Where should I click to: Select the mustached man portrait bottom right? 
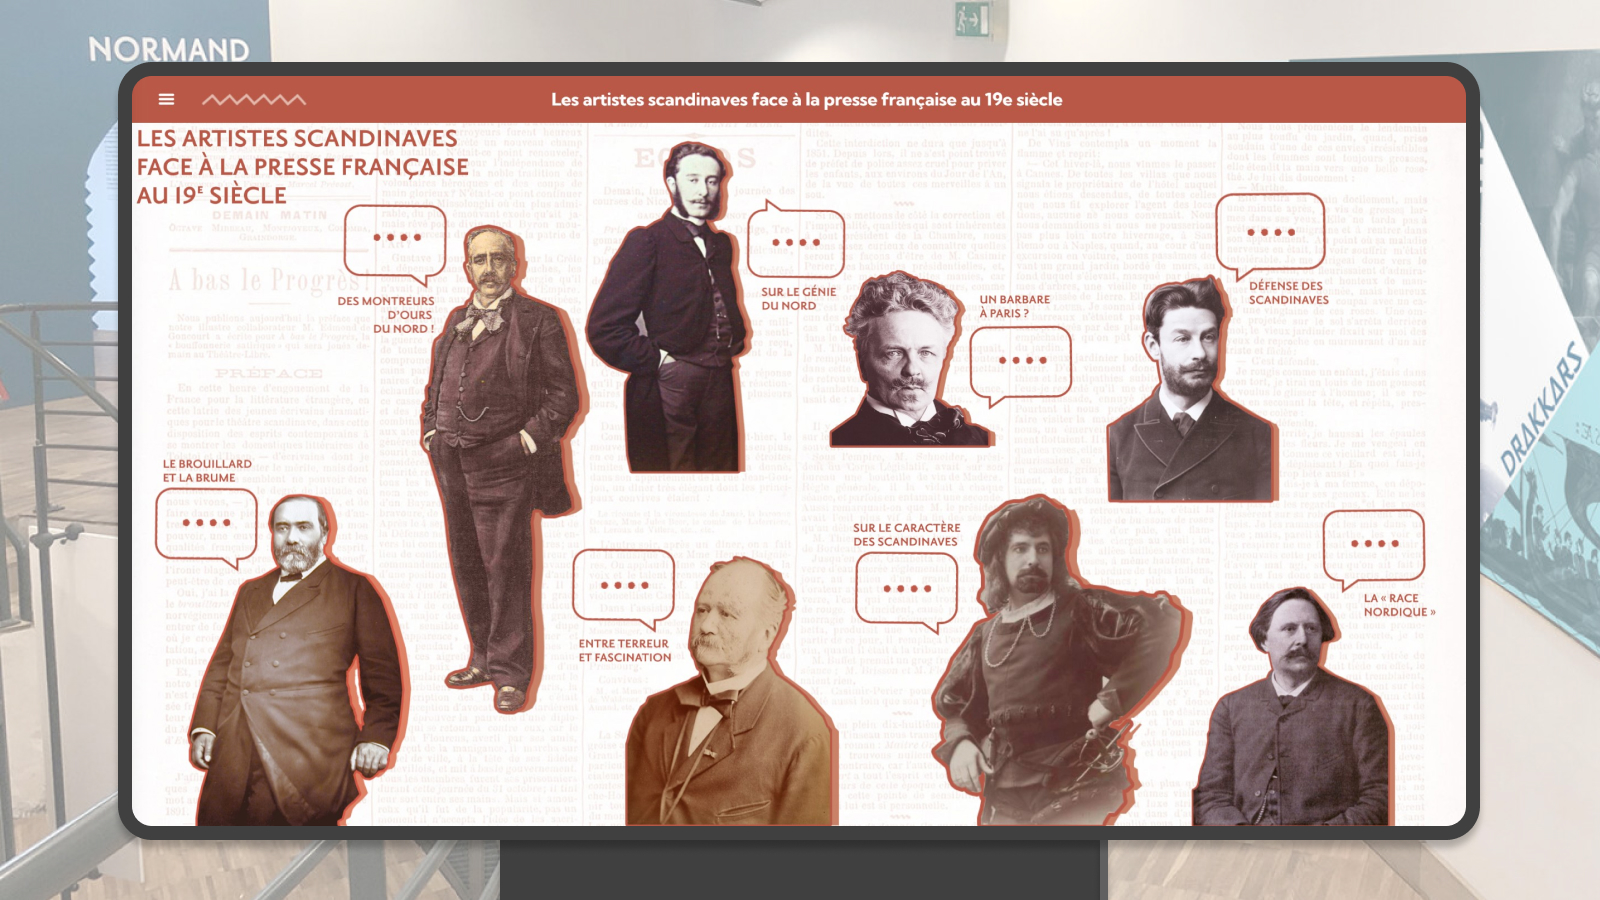[1290, 720]
